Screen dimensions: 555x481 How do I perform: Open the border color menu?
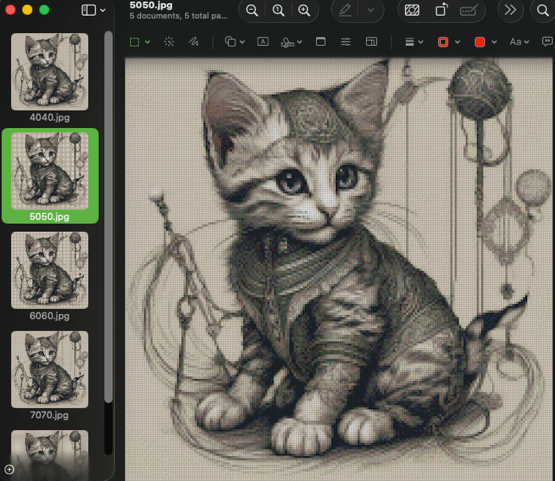[449, 42]
